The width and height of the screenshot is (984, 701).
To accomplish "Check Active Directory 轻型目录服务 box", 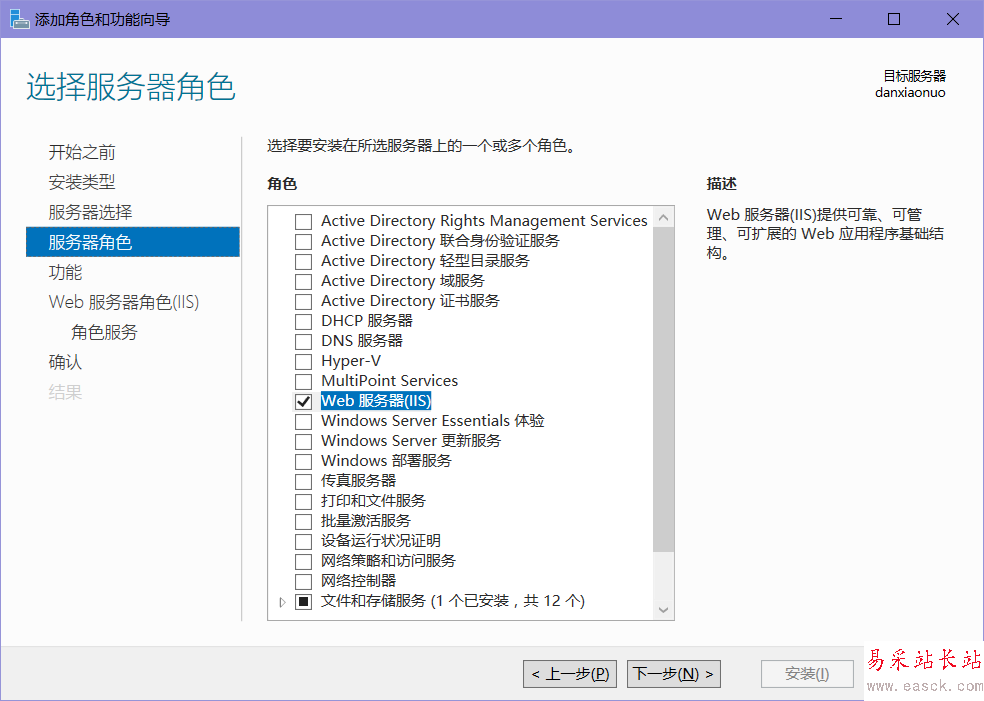I will pos(303,262).
